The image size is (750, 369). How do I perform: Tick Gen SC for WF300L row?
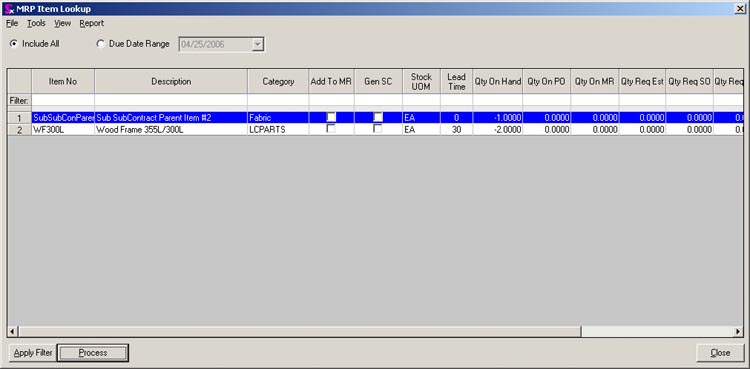[x=378, y=129]
